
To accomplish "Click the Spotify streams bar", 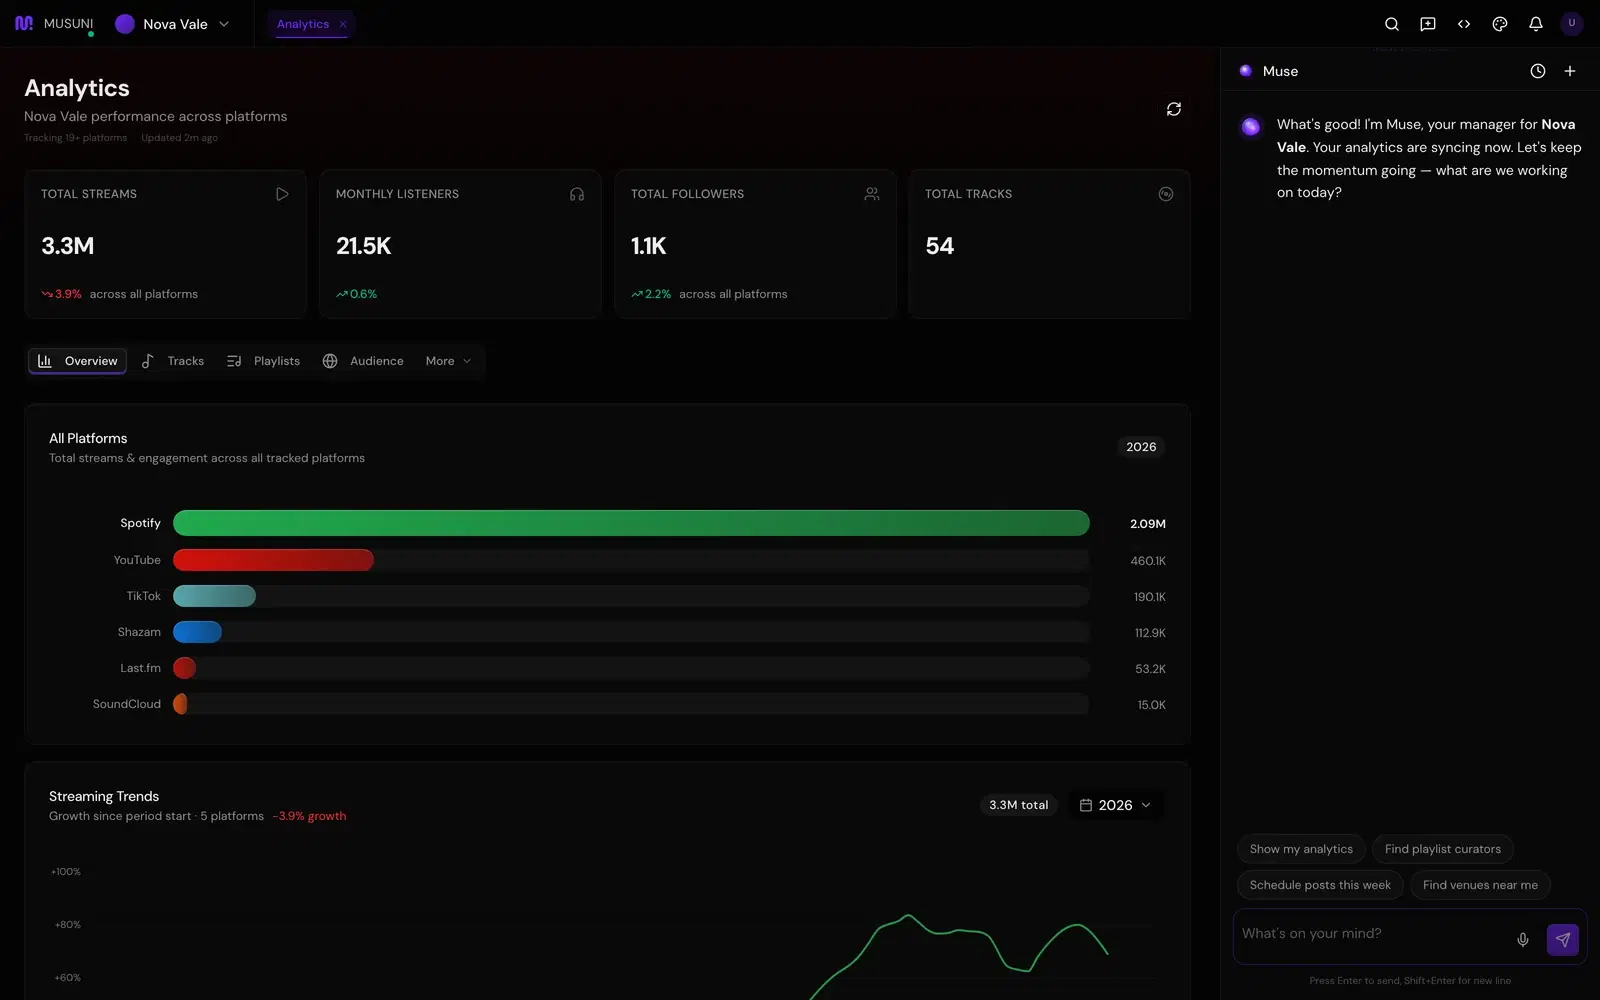I will pyautogui.click(x=631, y=523).
